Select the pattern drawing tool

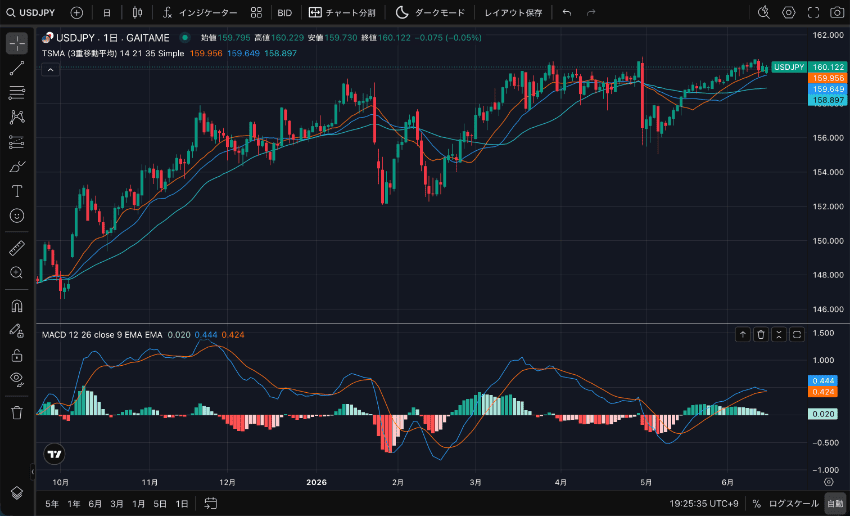pos(17,117)
